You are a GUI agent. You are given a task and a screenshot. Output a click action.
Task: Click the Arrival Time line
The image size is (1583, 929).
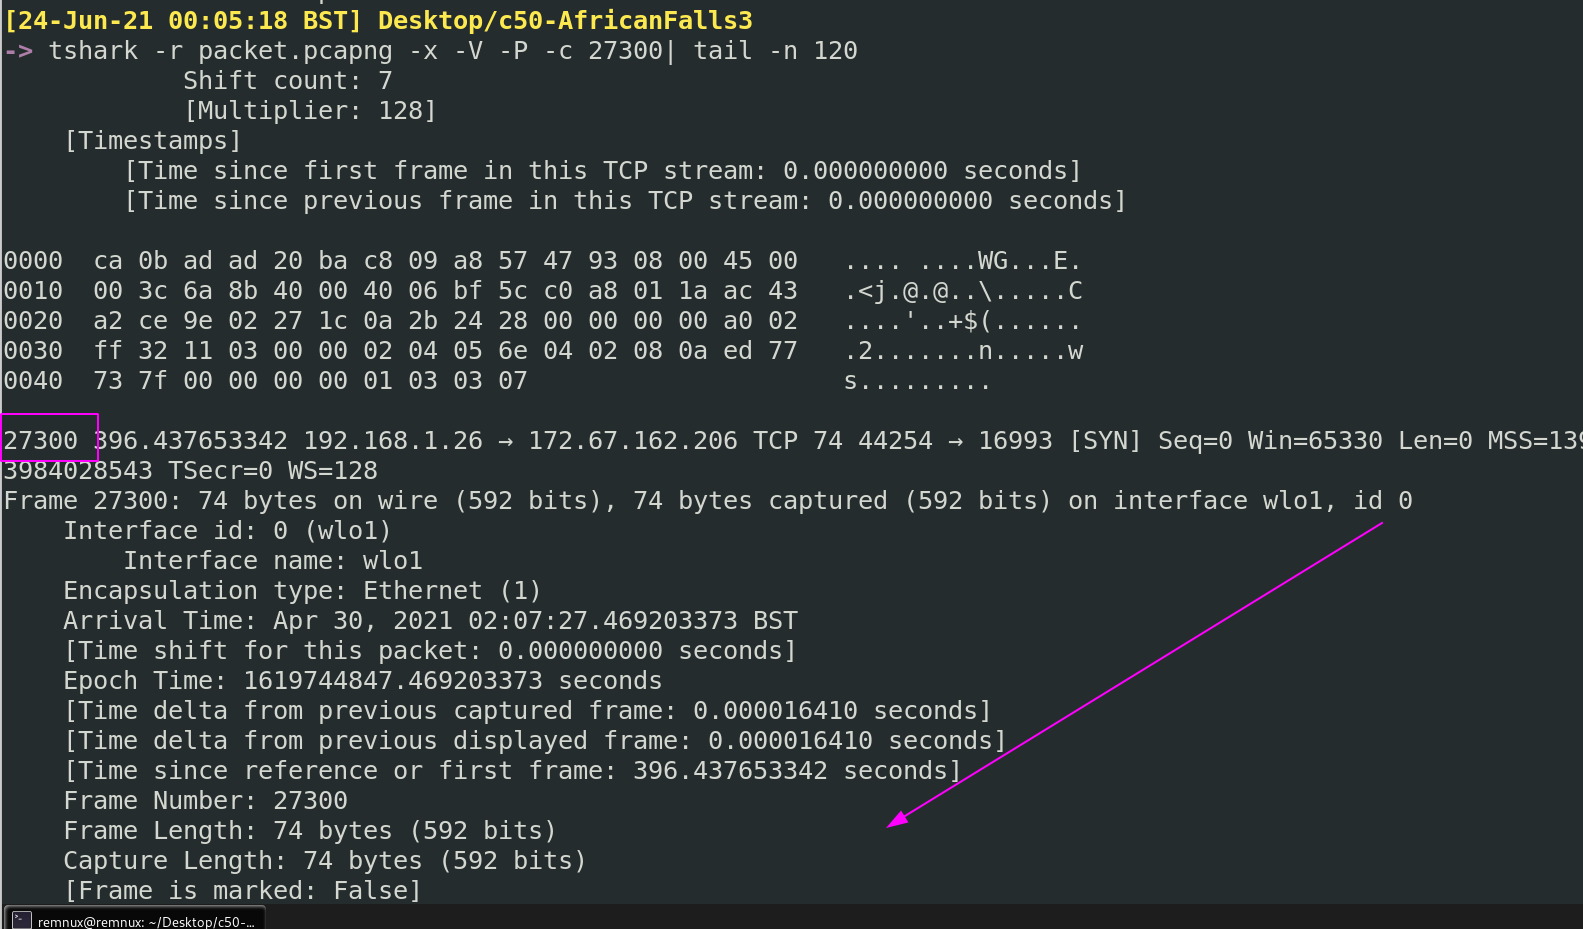point(430,621)
